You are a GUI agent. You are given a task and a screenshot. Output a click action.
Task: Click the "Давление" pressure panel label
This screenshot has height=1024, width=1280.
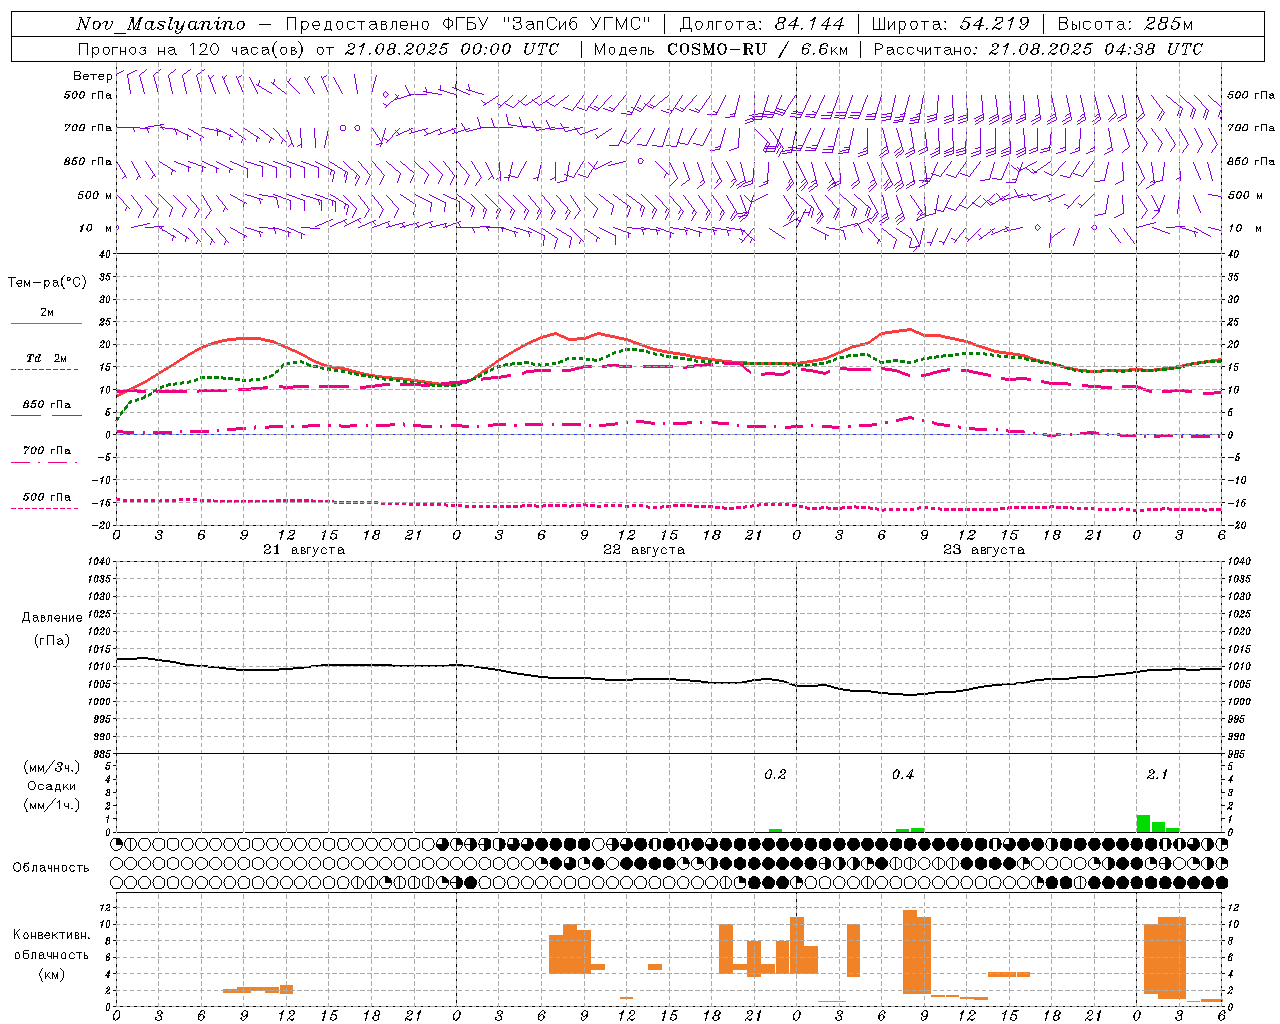[x=52, y=618]
